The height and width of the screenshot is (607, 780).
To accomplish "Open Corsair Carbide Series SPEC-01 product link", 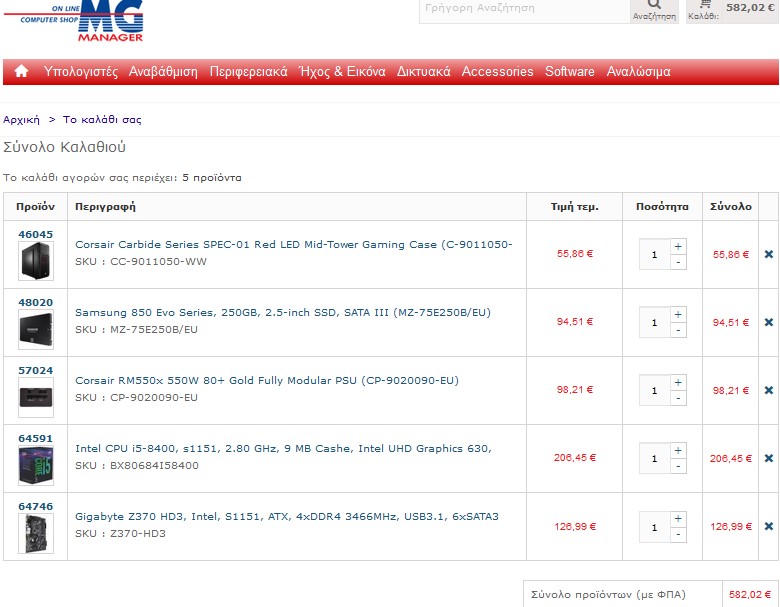I will tap(293, 244).
